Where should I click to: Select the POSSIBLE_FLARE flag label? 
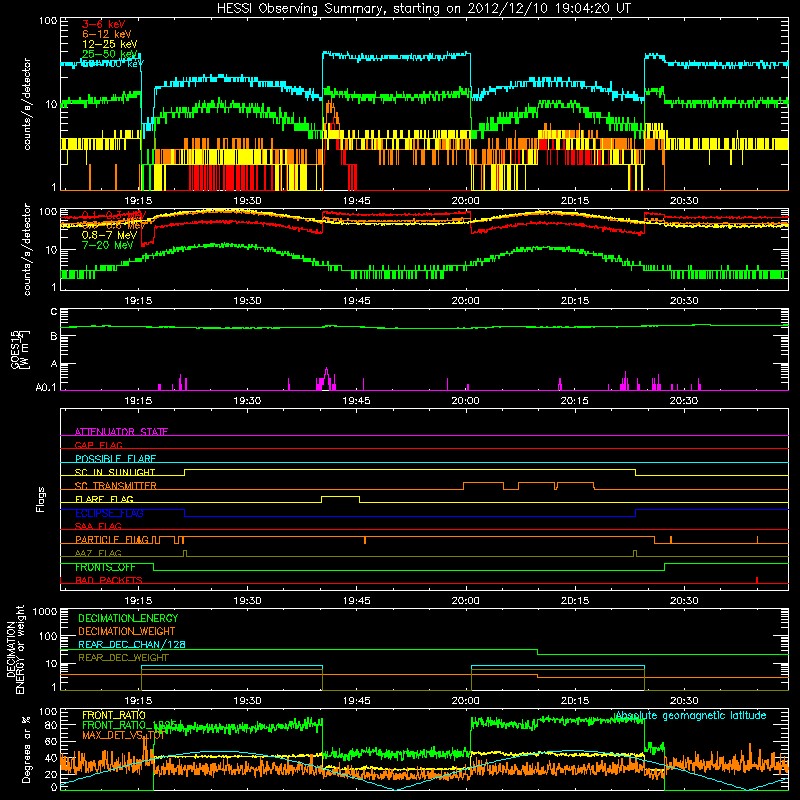tap(115, 459)
